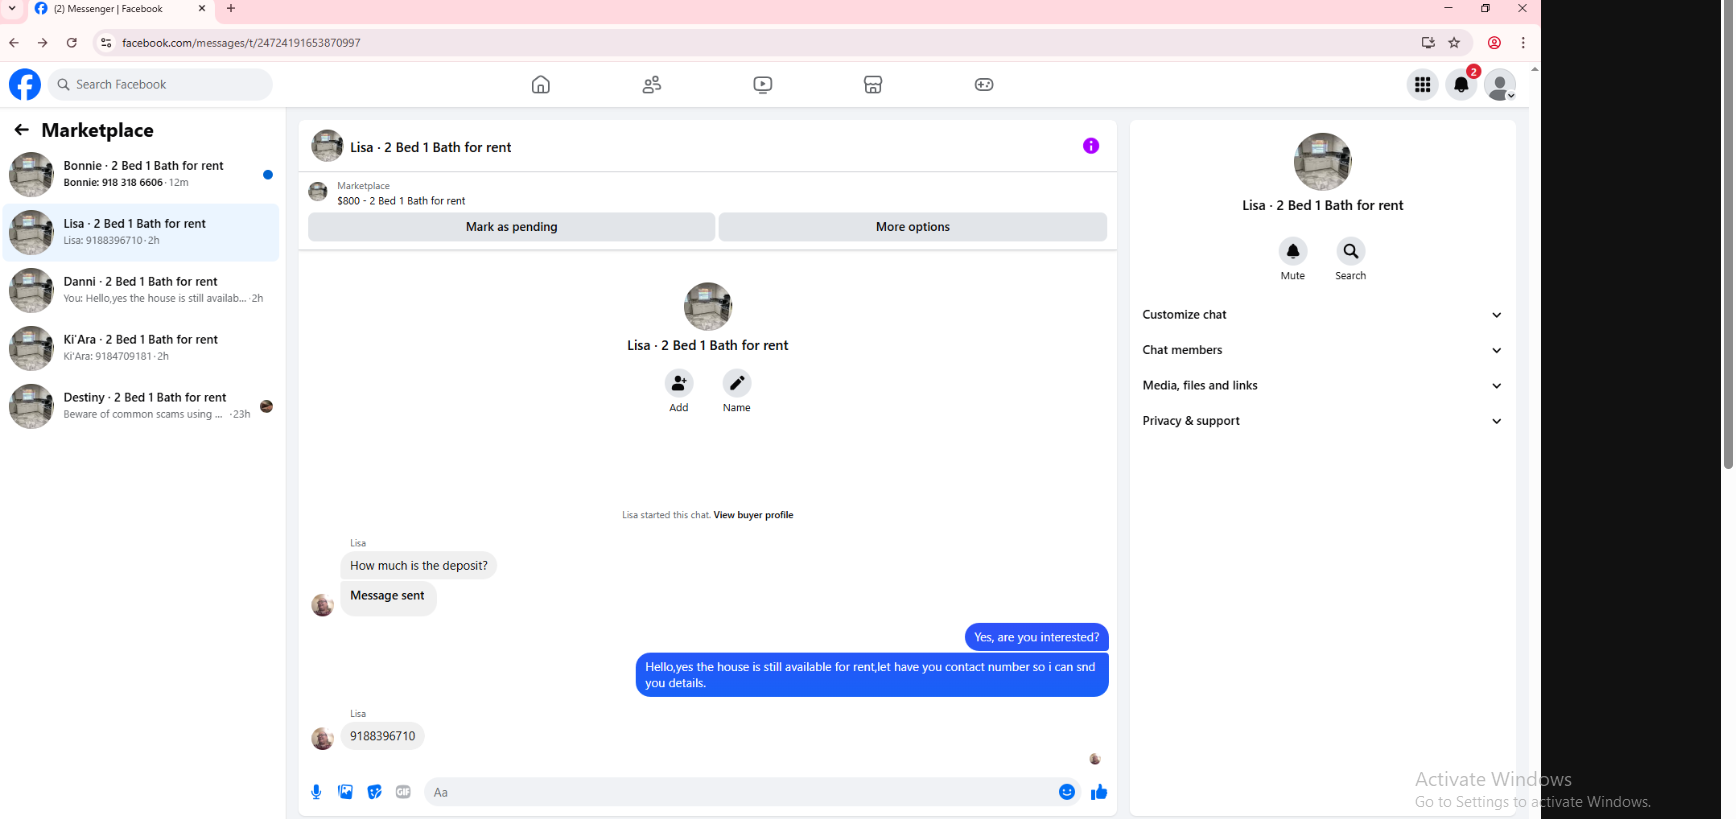
Task: Open Ki'Ara's 2 Bed 1 Bath conversation
Action: (141, 348)
